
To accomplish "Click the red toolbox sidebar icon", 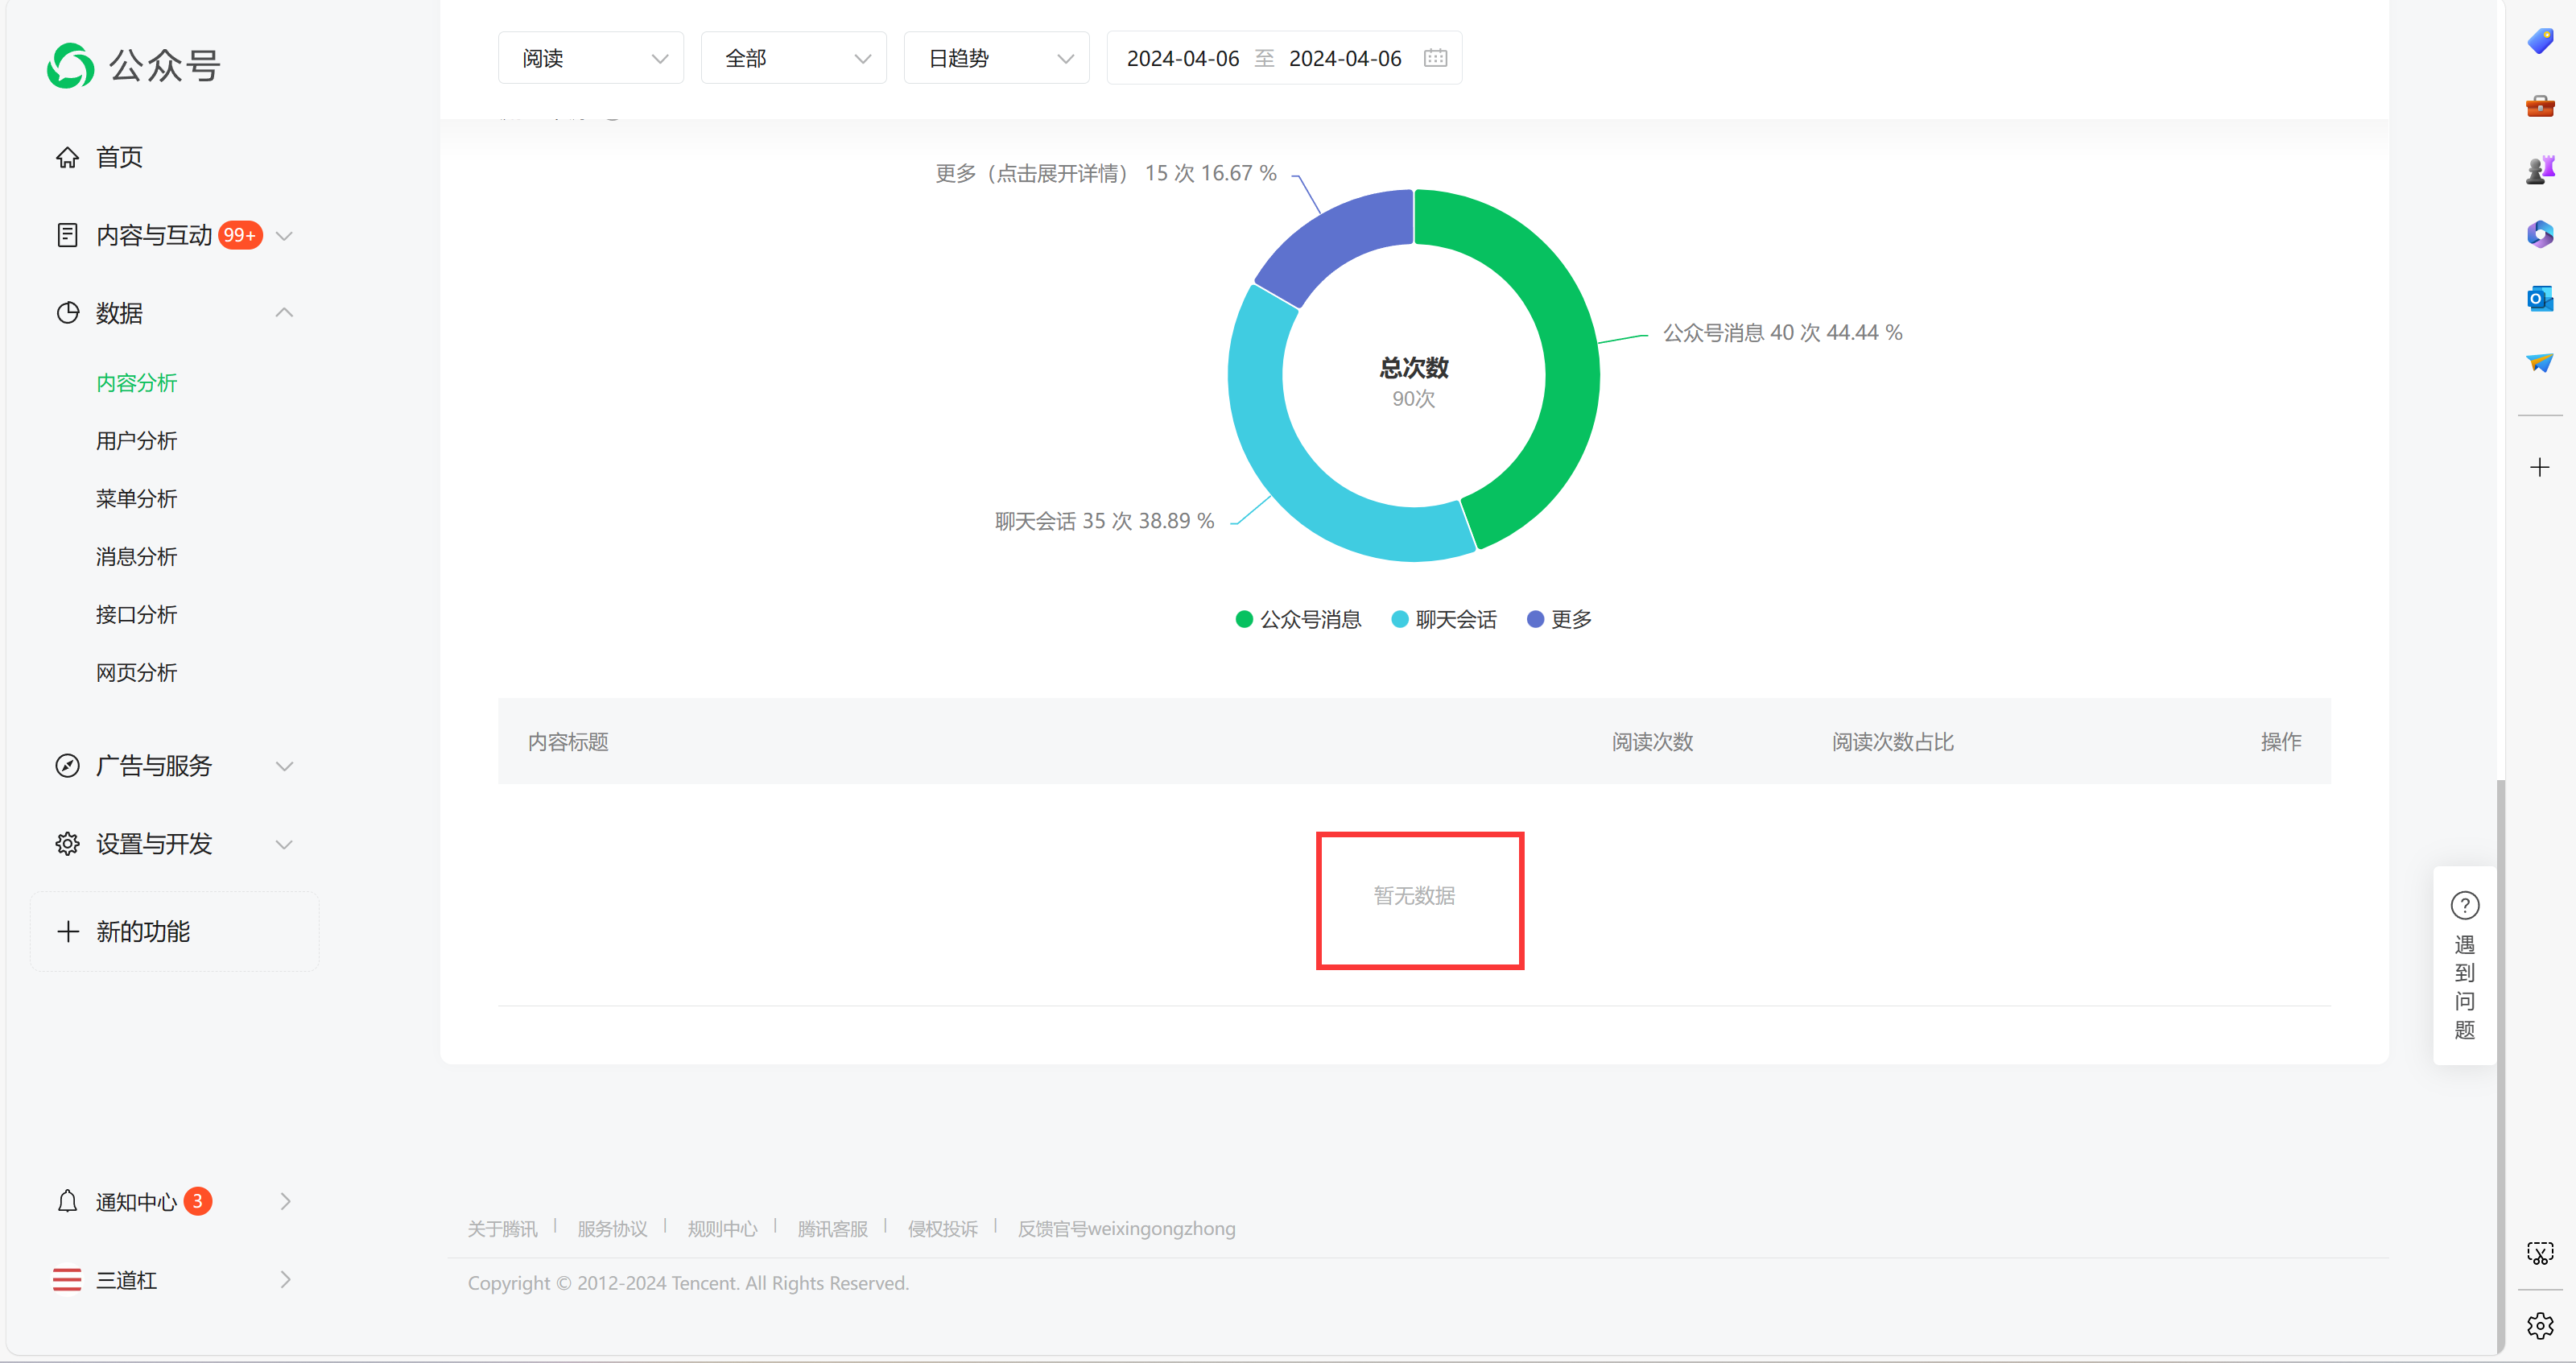I will point(2540,106).
